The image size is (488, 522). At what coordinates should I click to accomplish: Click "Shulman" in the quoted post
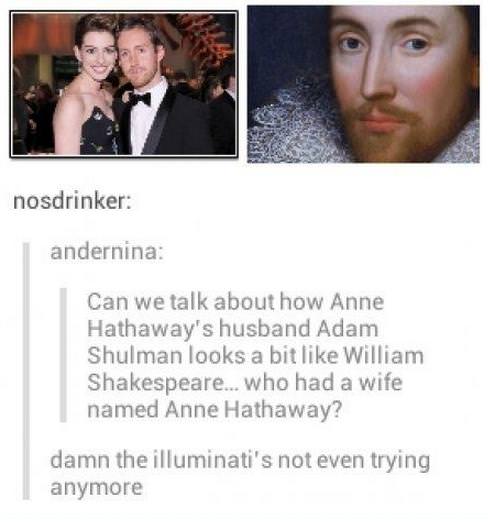pos(134,355)
